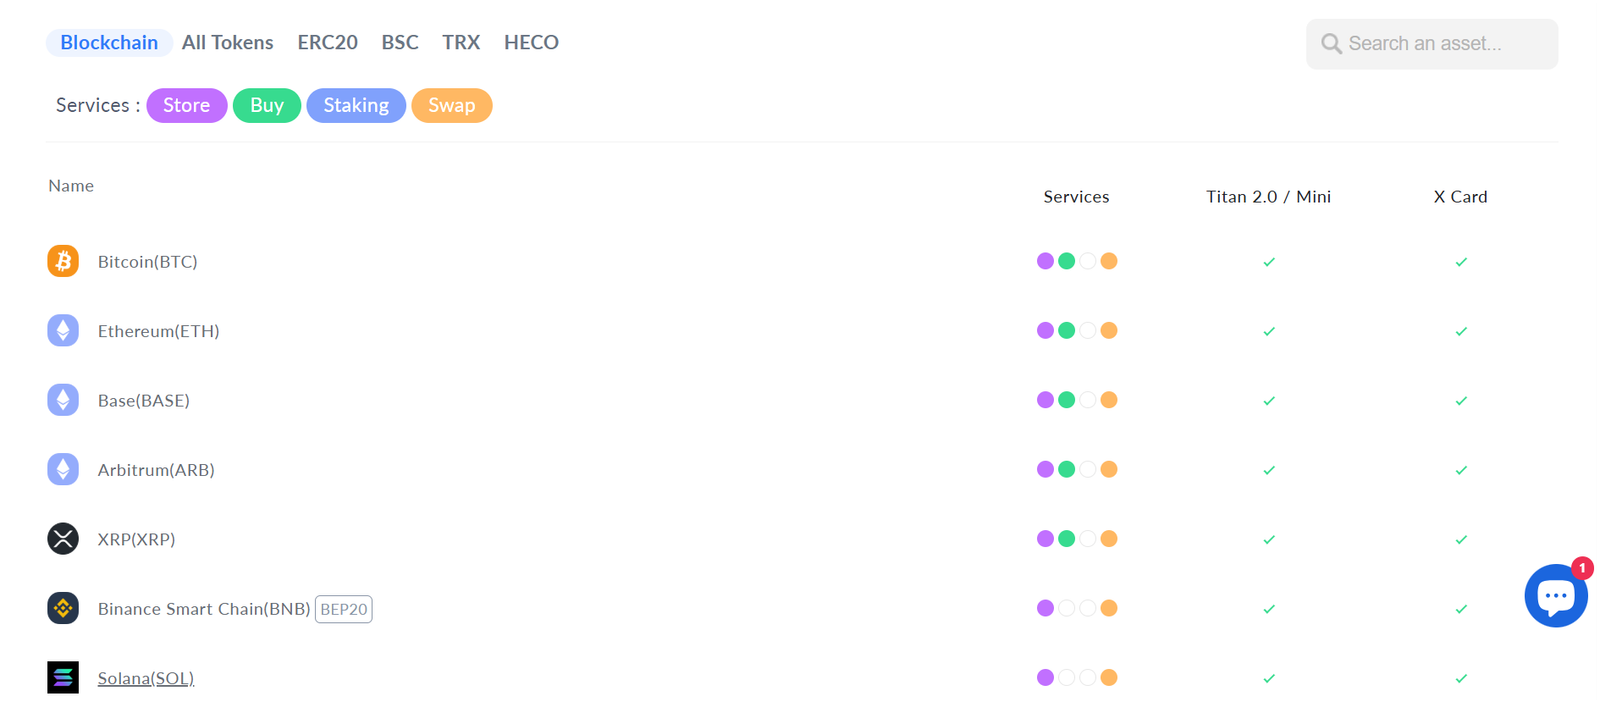The width and height of the screenshot is (1600, 703).
Task: Click the orange Swap dot in Bitcoin row
Action: pyautogui.click(x=1109, y=261)
